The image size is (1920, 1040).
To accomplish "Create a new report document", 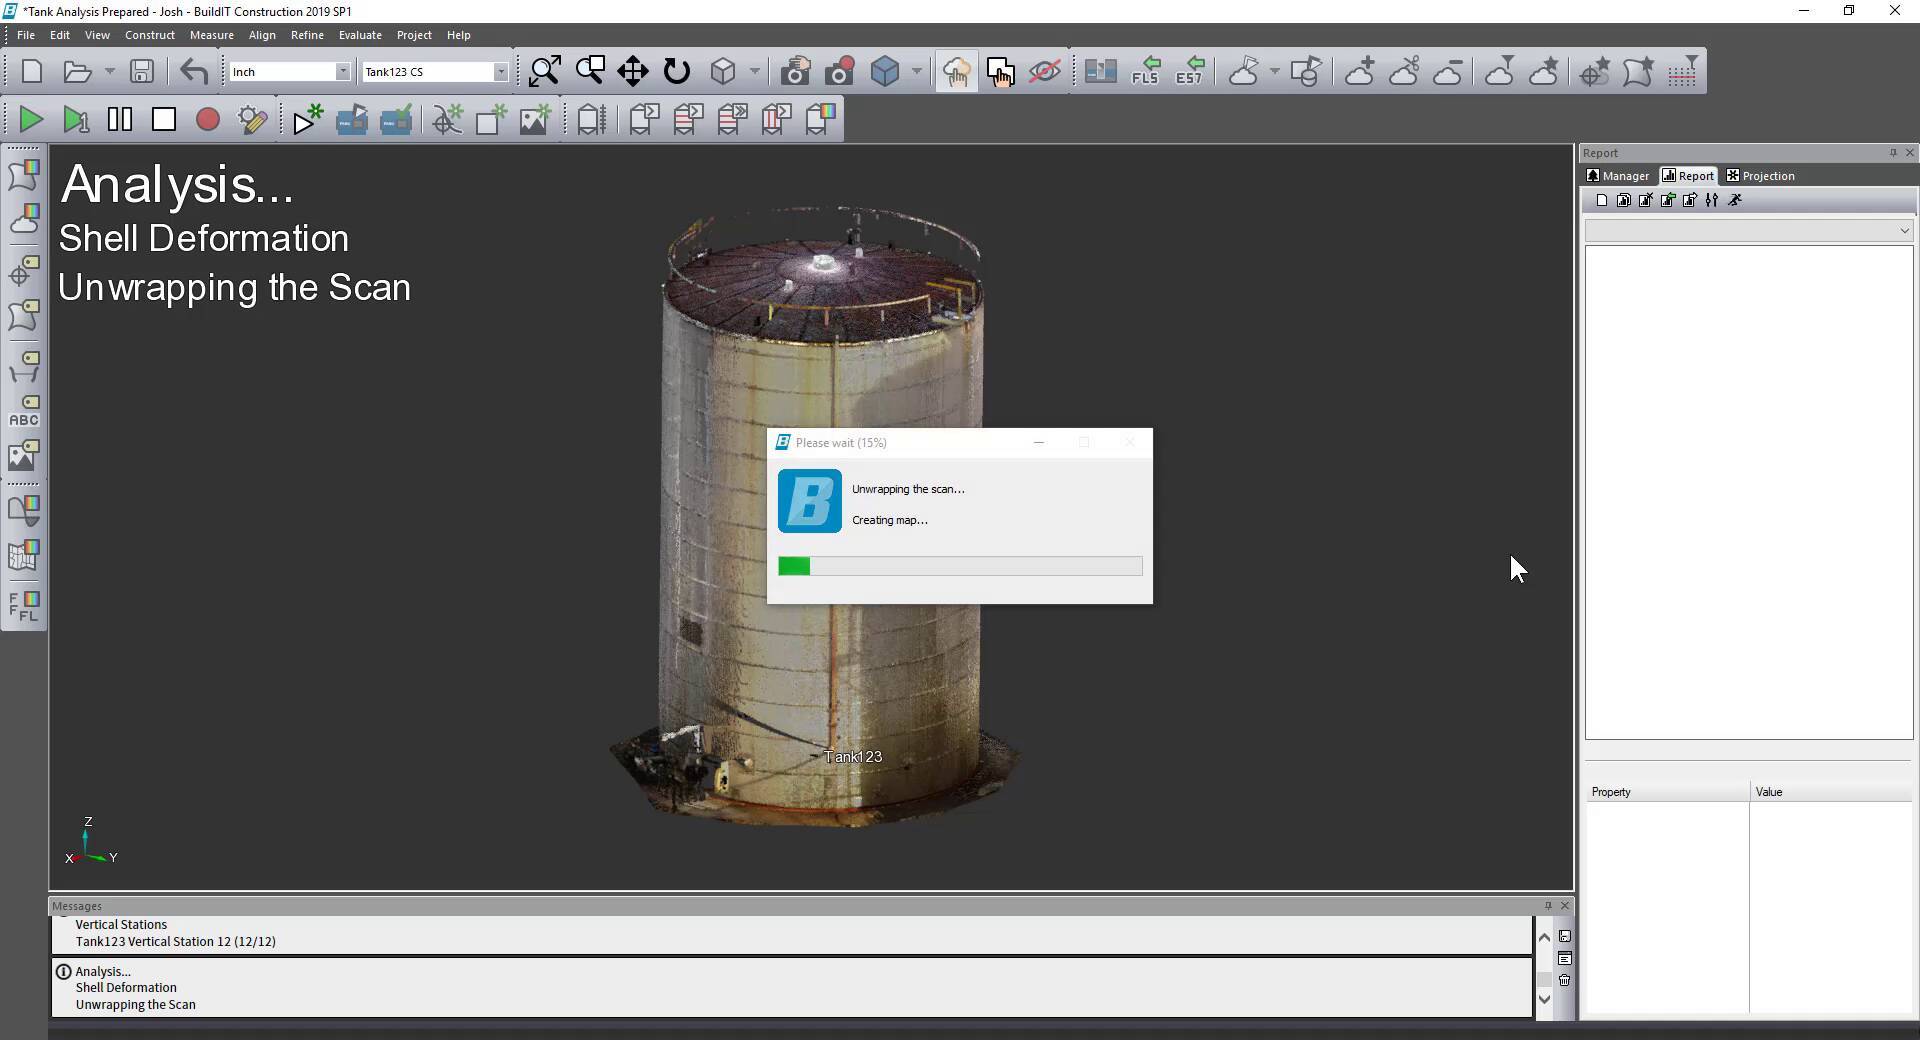I will point(1601,200).
